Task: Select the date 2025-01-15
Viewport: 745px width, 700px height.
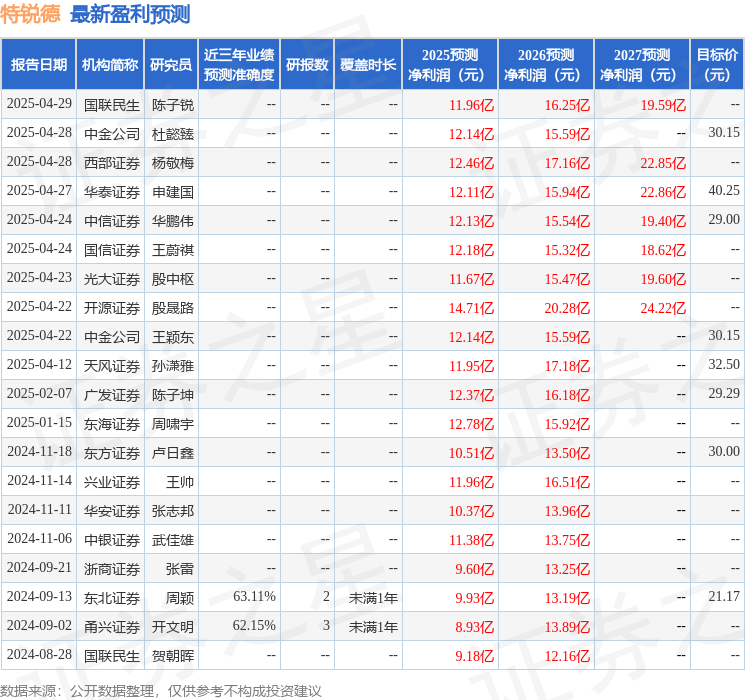Action: click(x=39, y=422)
